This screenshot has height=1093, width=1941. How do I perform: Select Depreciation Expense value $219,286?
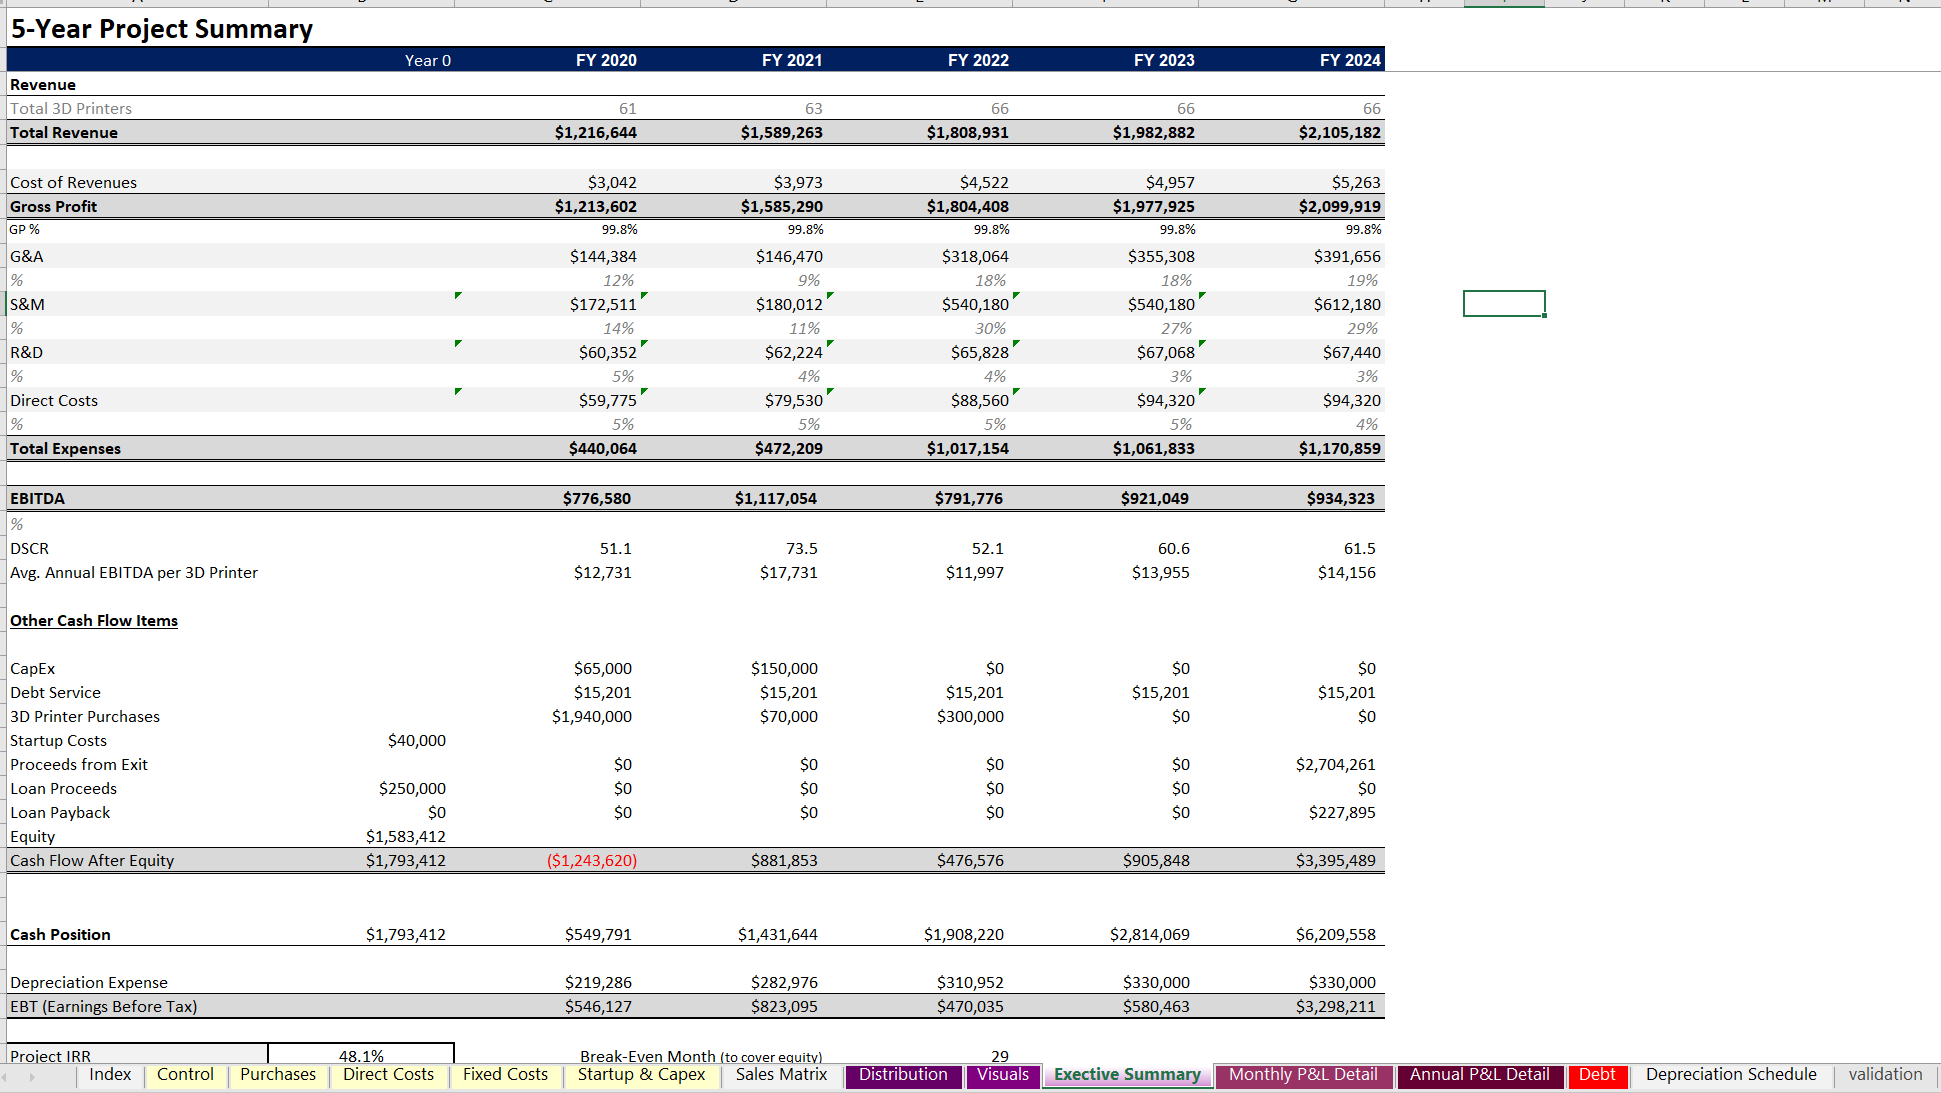pyautogui.click(x=598, y=982)
